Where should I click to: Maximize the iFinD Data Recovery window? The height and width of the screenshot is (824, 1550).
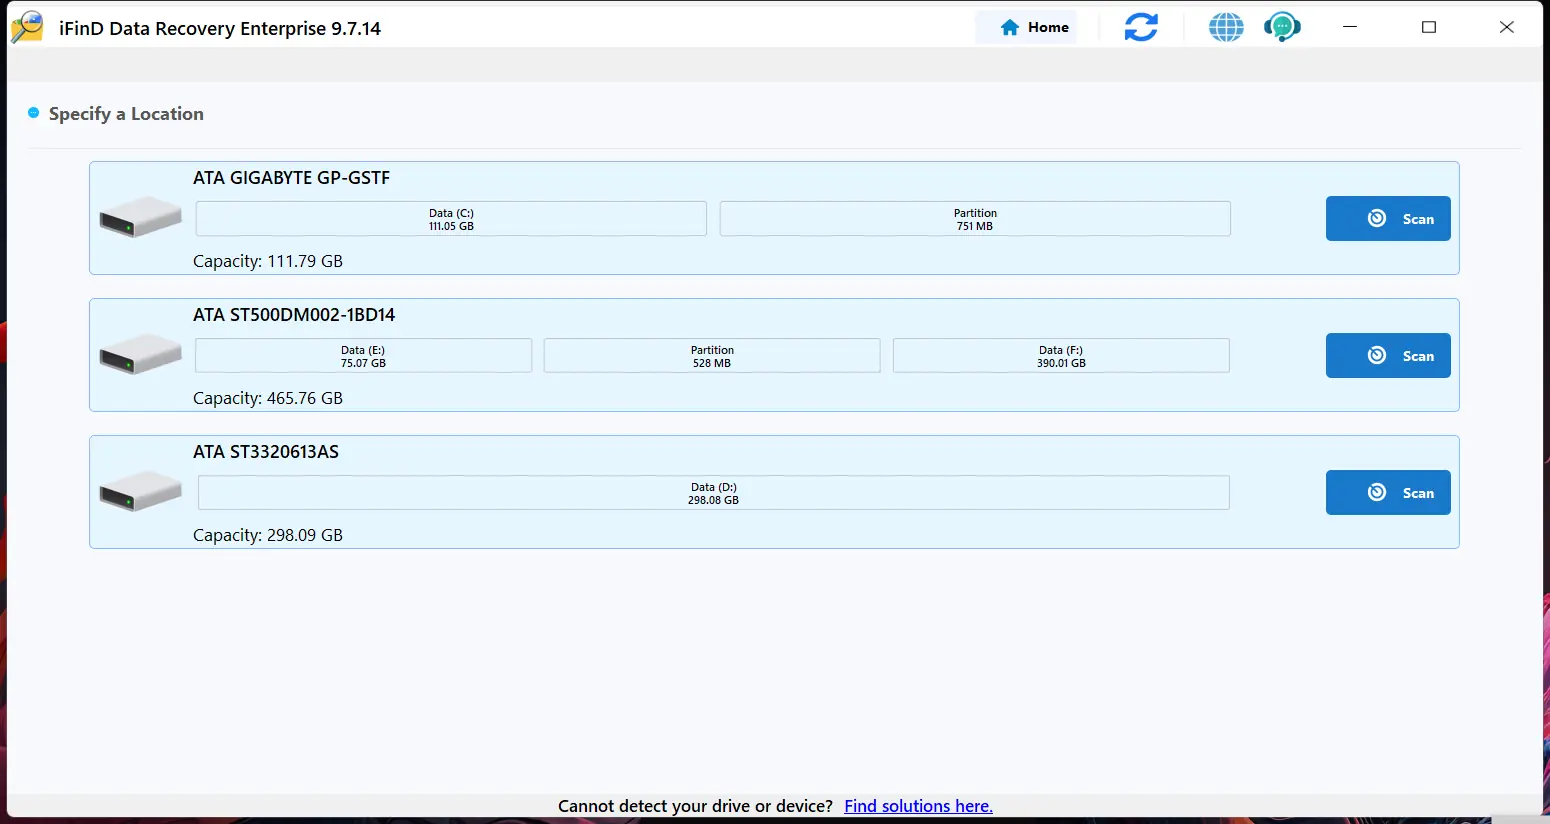pos(1429,27)
